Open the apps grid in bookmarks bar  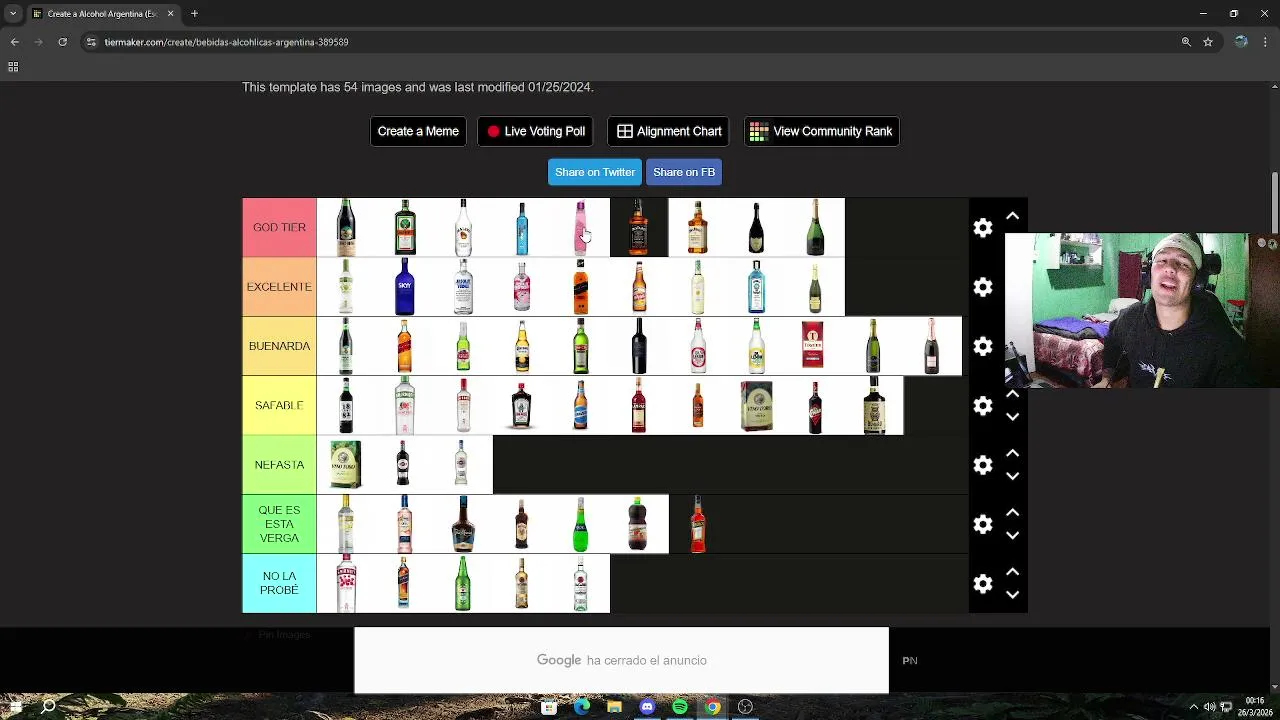13,67
